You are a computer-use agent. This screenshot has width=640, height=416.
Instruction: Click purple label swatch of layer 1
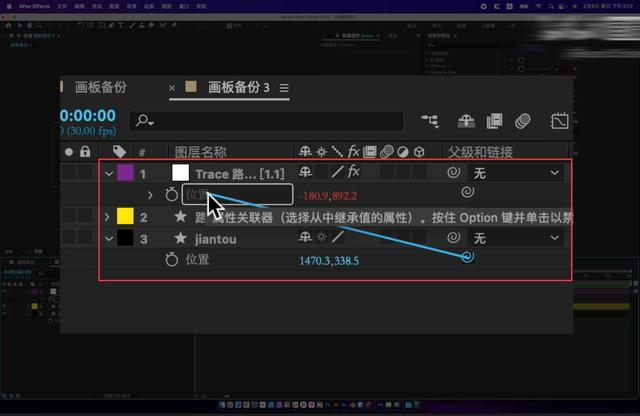pos(125,173)
